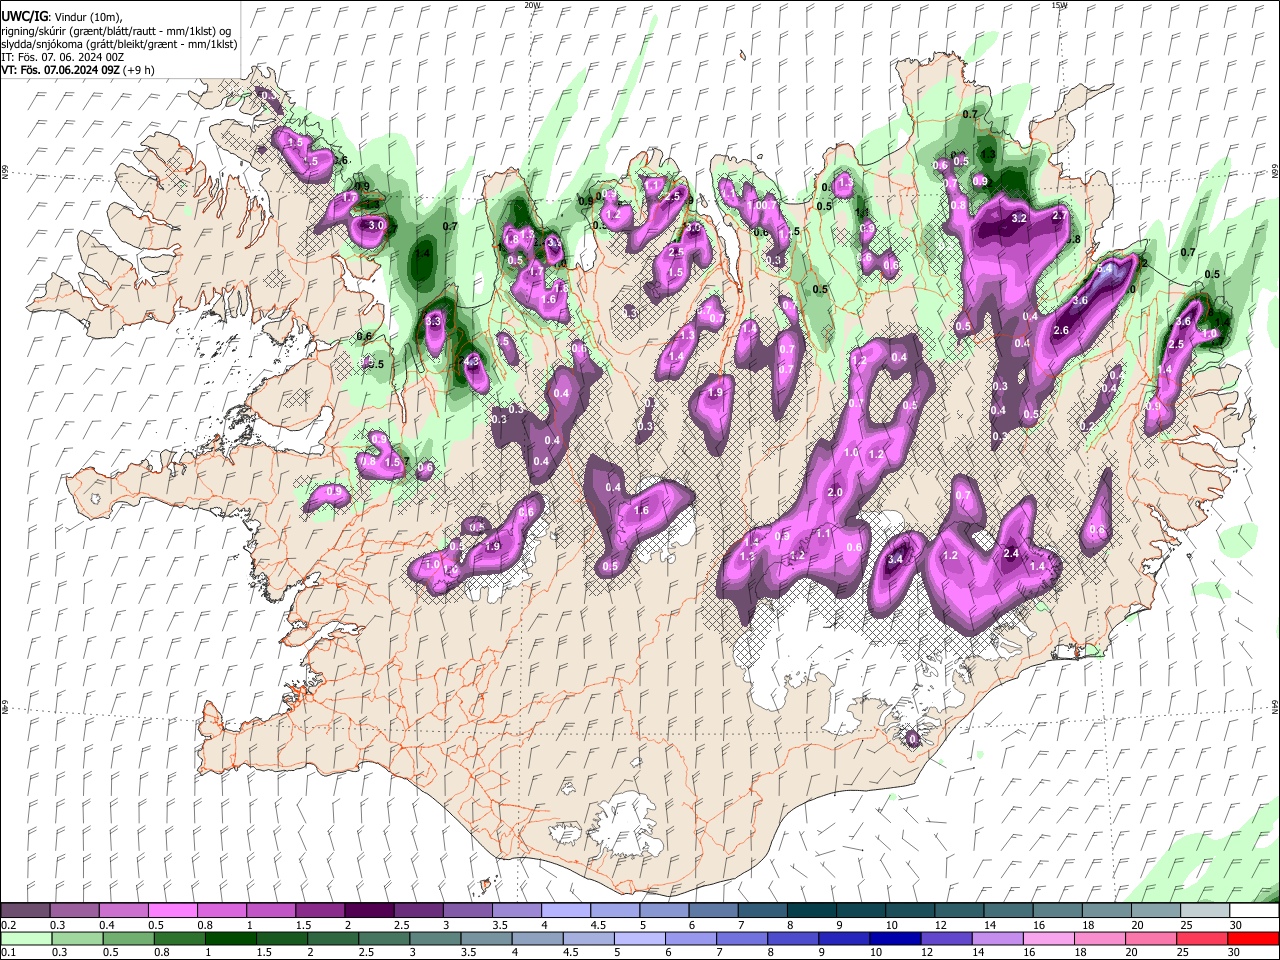Click the 2.0 value in central purple band
Viewport: 1280px width, 960px height.
pyautogui.click(x=835, y=493)
